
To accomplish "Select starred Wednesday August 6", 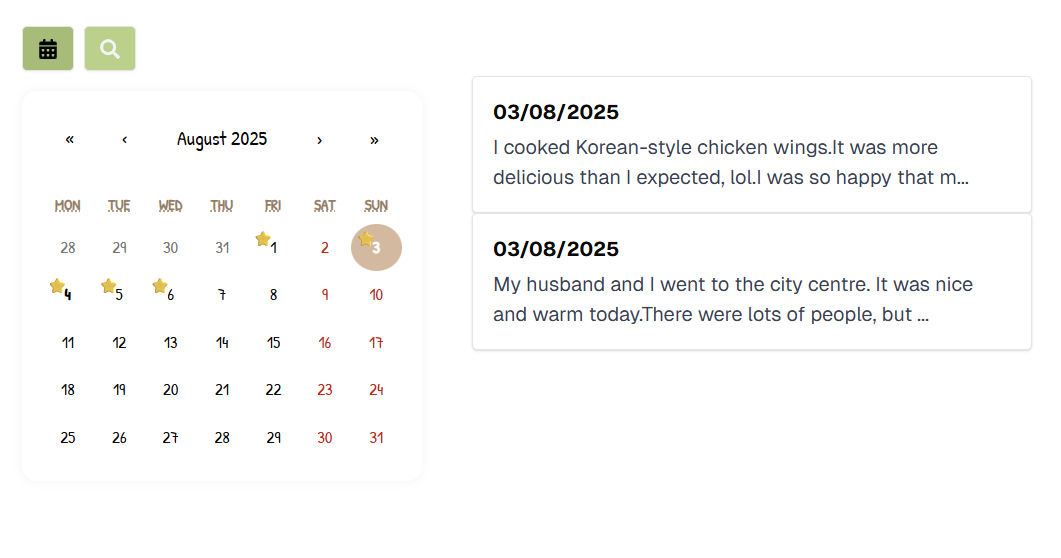I will (171, 295).
